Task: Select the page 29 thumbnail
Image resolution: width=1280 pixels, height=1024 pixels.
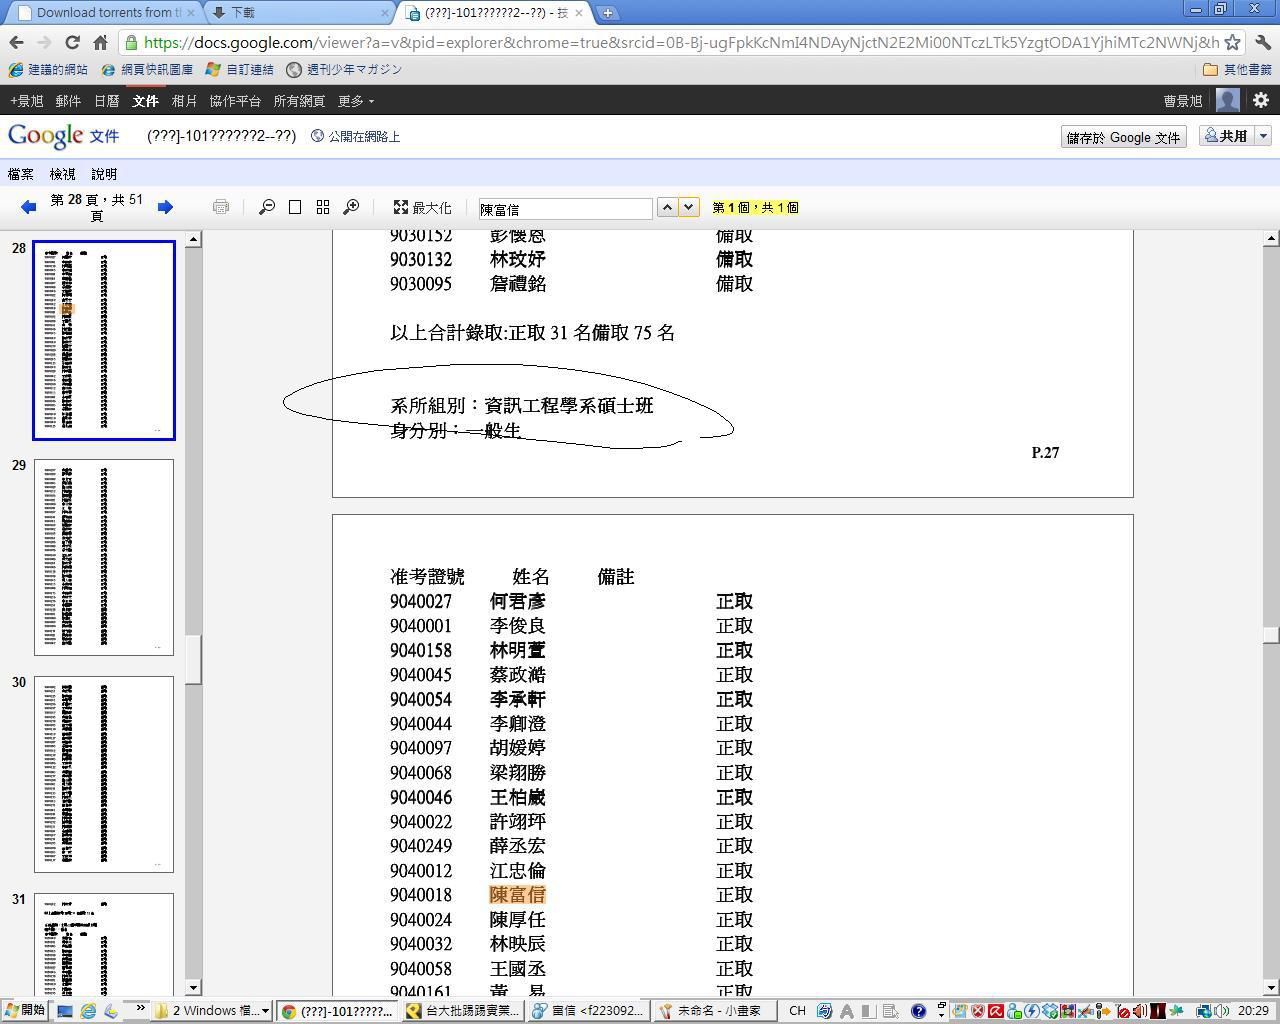Action: (104, 557)
